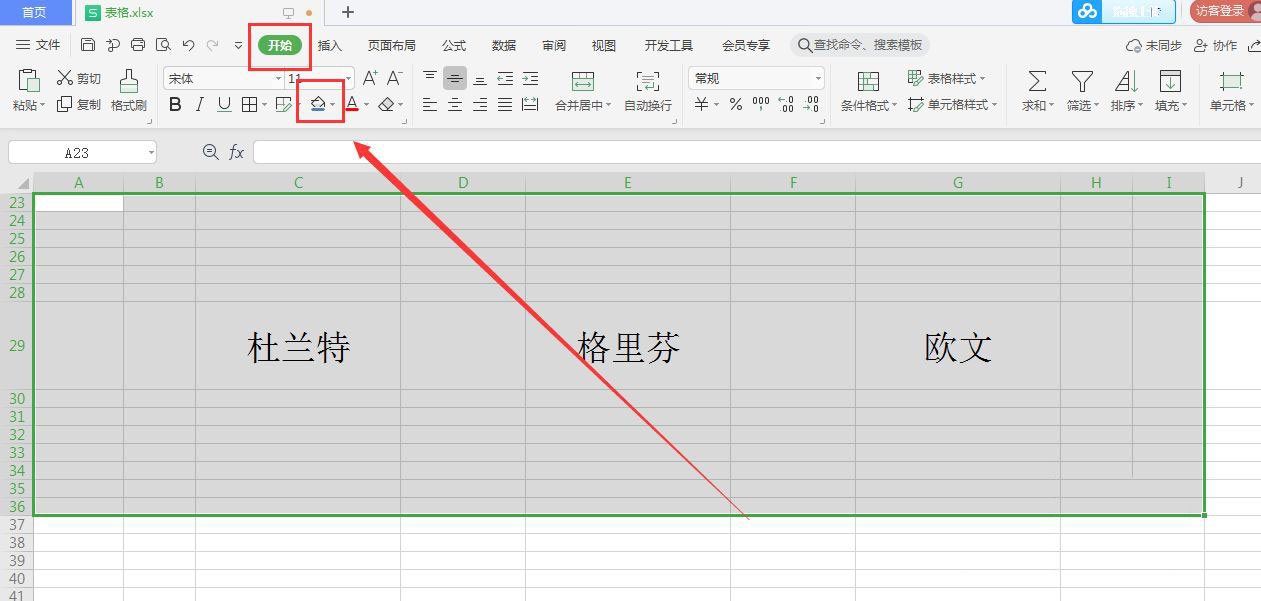The width and height of the screenshot is (1261, 601).
Task: Expand quick access toolbar customize arrow
Action: [x=238, y=45]
